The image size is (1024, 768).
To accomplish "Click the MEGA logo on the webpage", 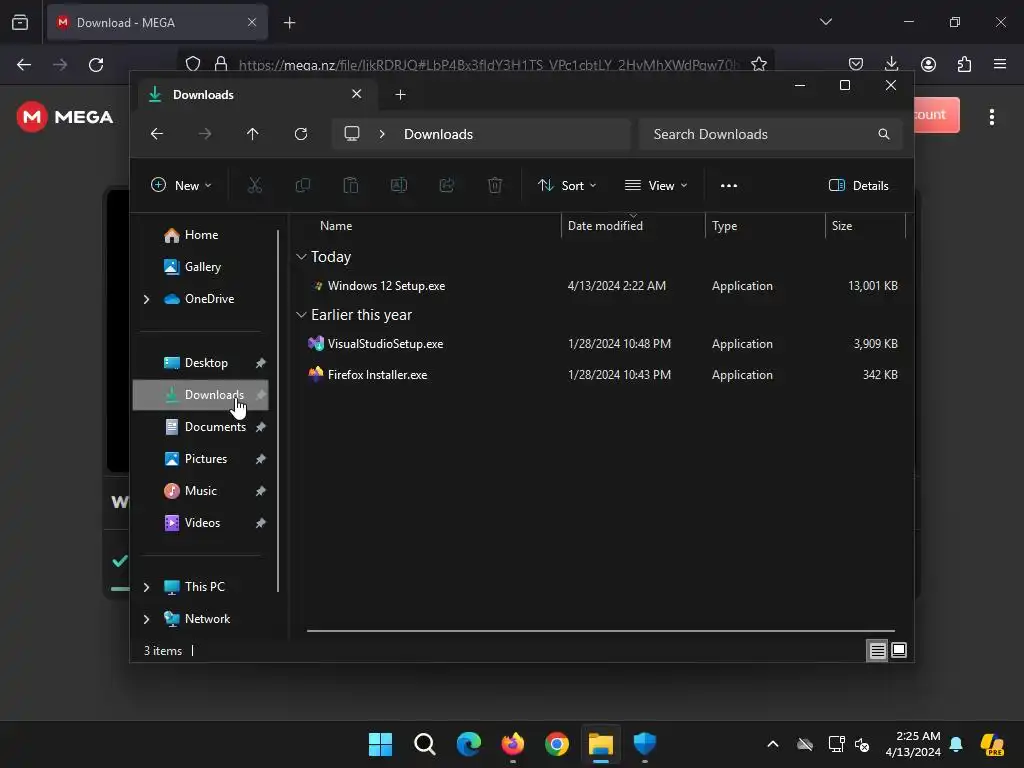I will 65,117.
